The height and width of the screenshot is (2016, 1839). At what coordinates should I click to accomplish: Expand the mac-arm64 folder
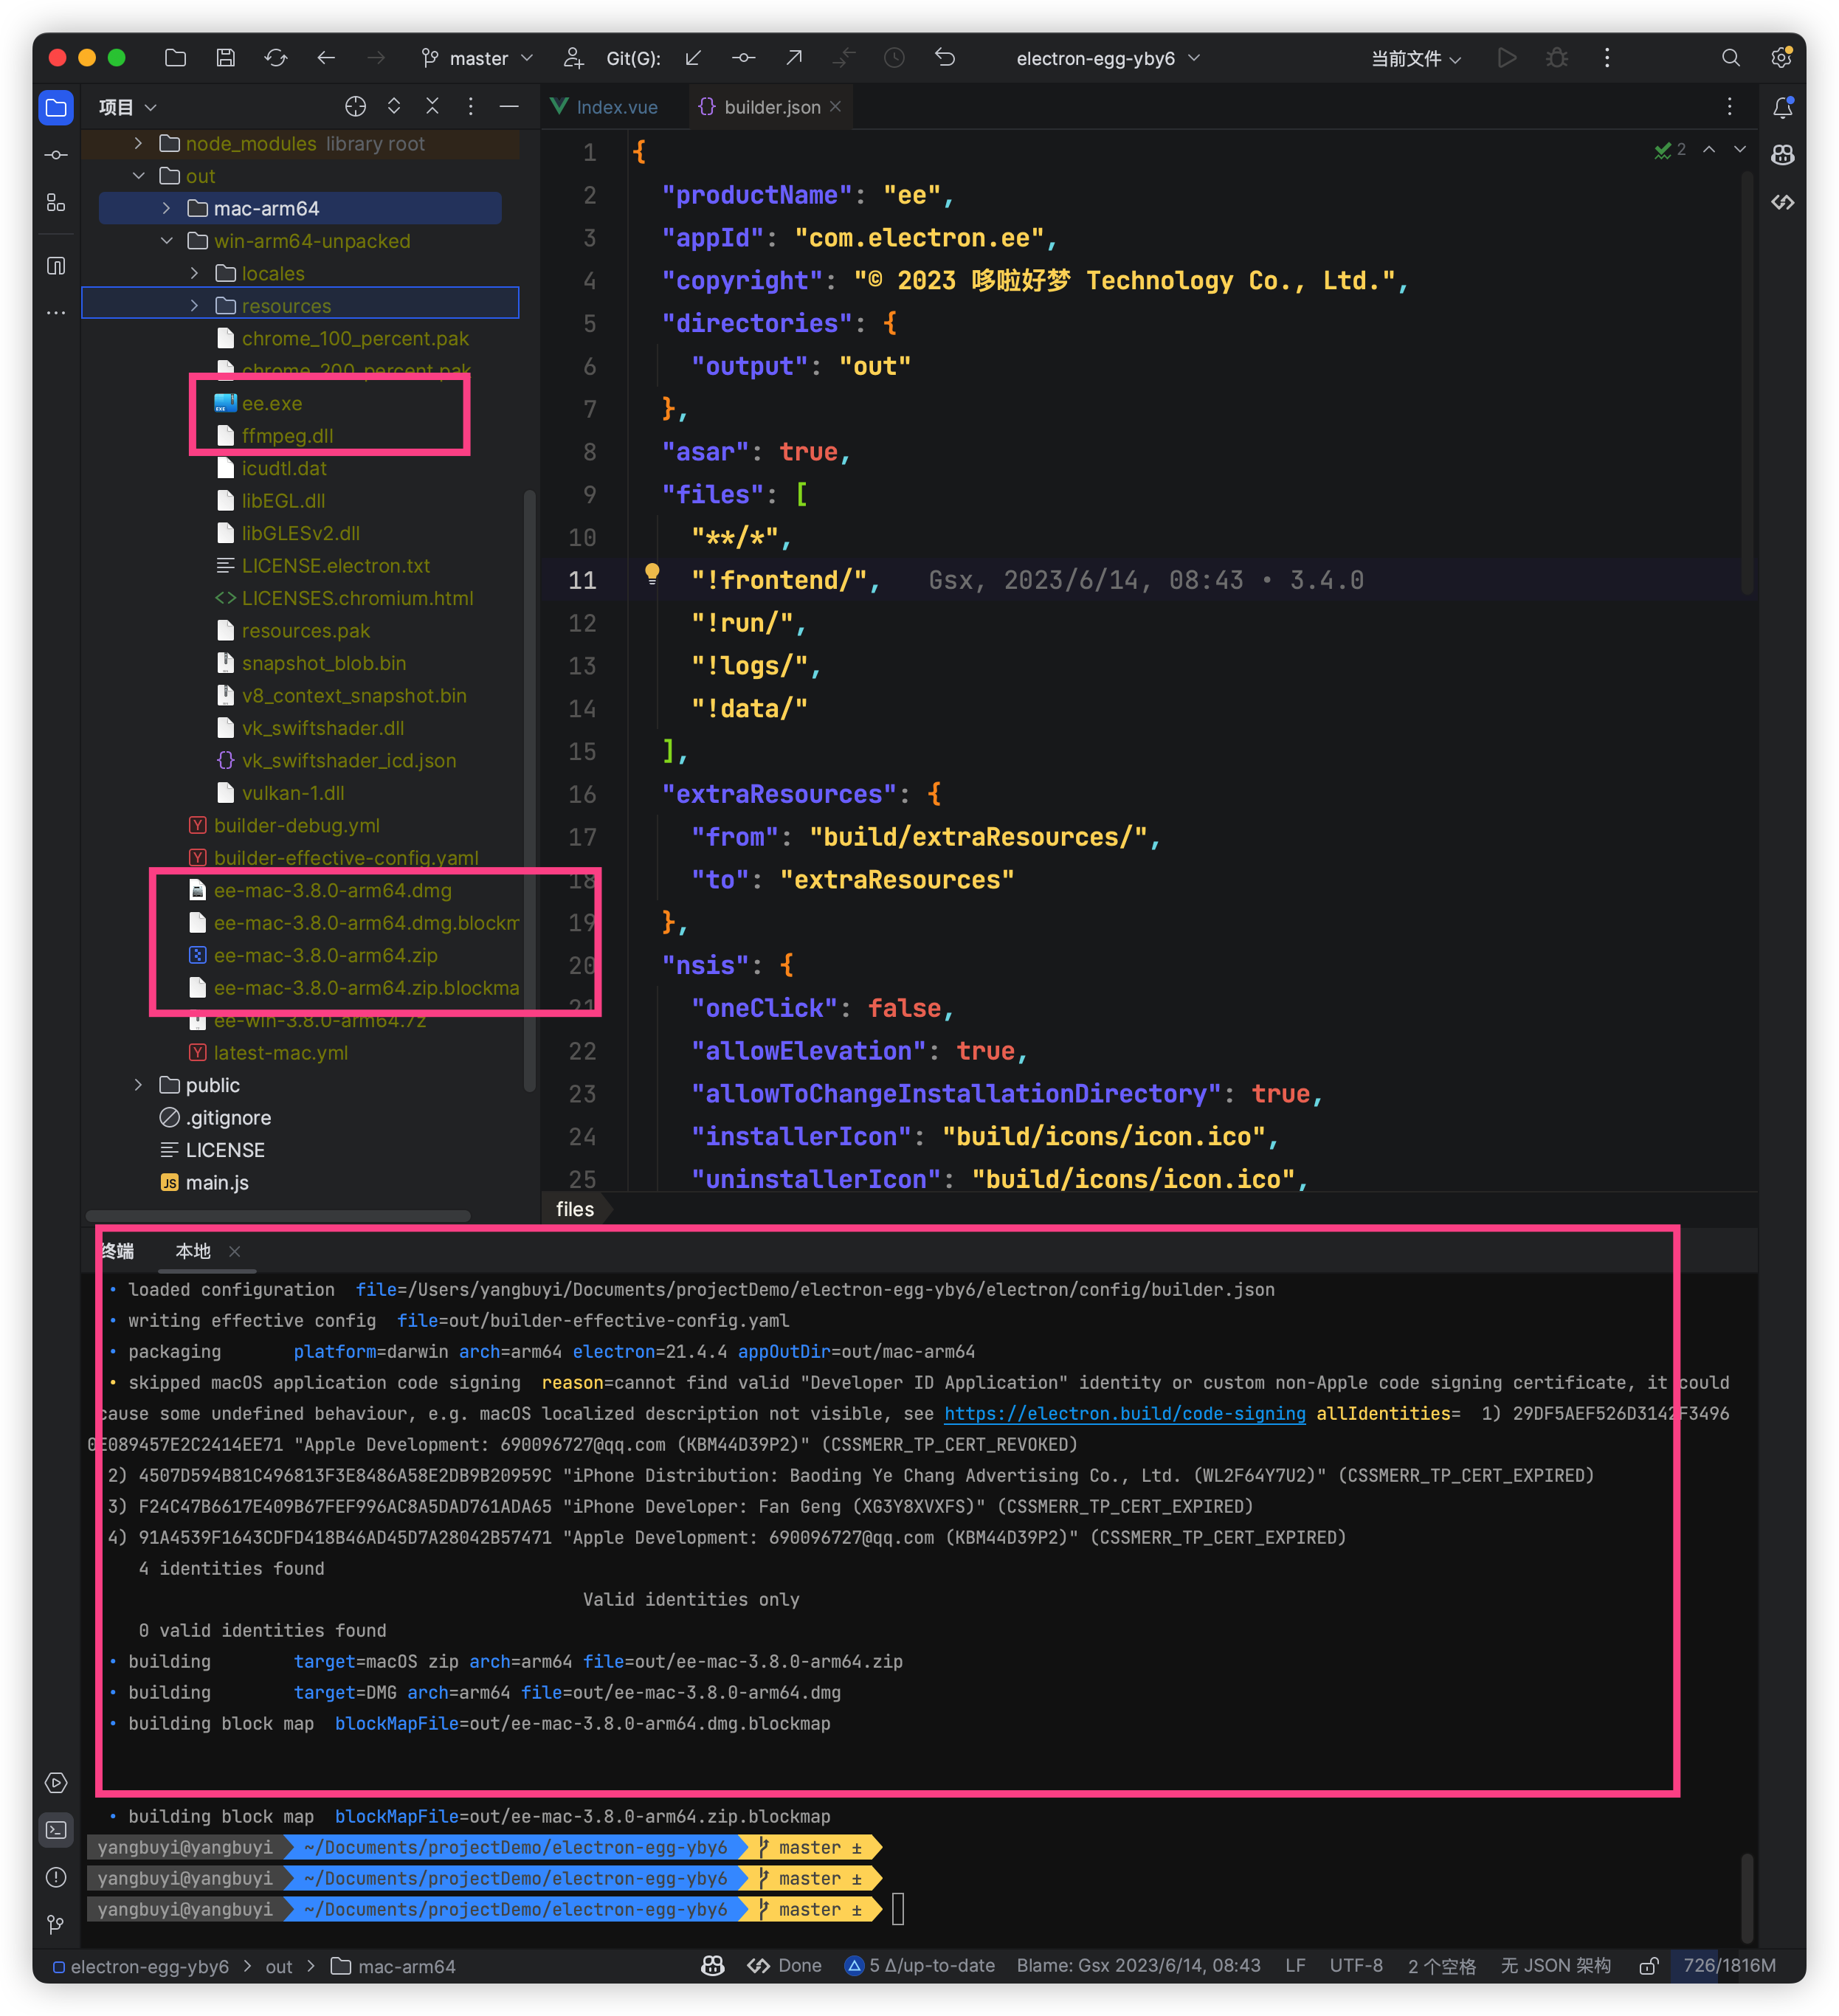pos(166,208)
